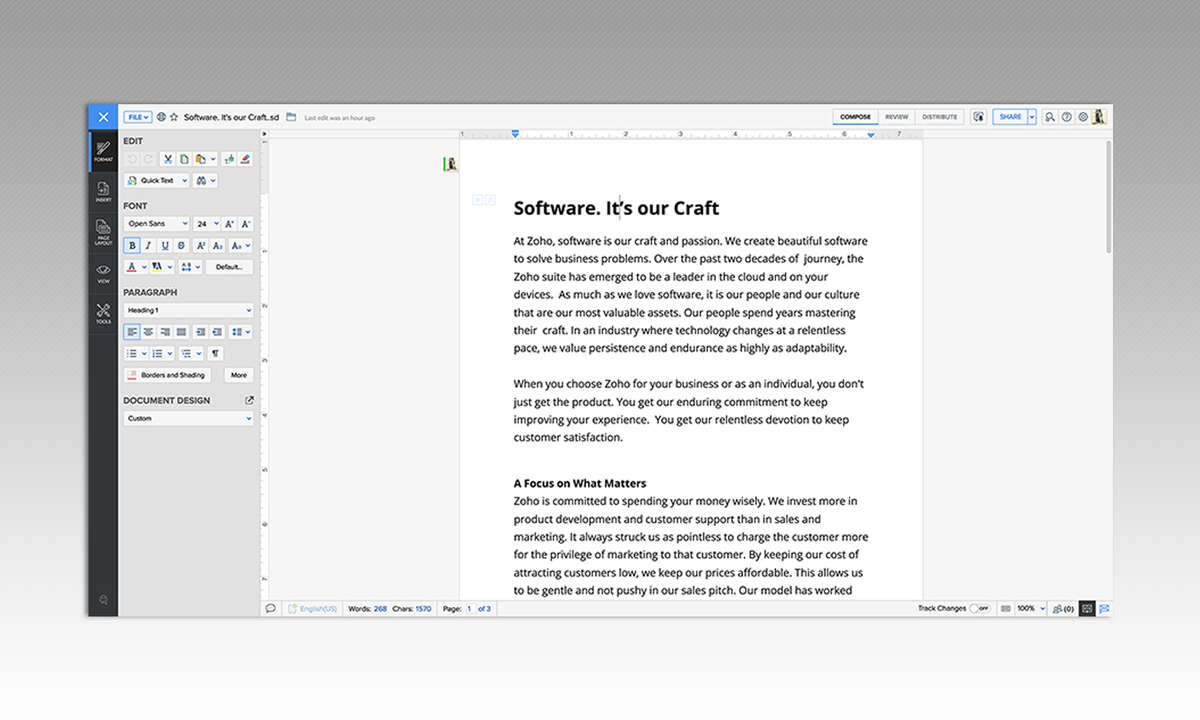Viewport: 1200px width, 720px height.
Task: Open the character spacing dropdown
Action: 190,267
